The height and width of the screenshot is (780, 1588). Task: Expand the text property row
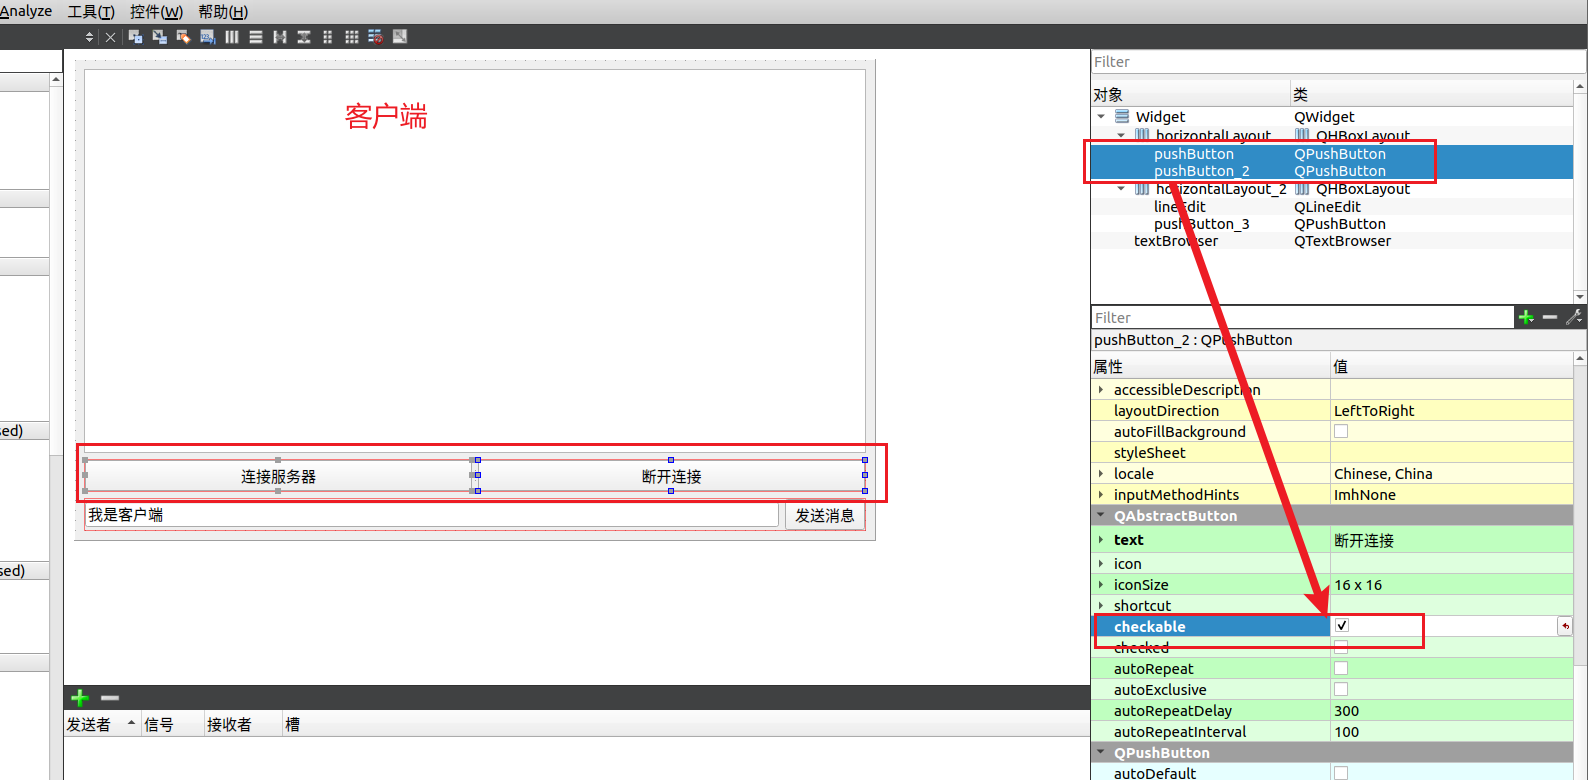point(1101,539)
